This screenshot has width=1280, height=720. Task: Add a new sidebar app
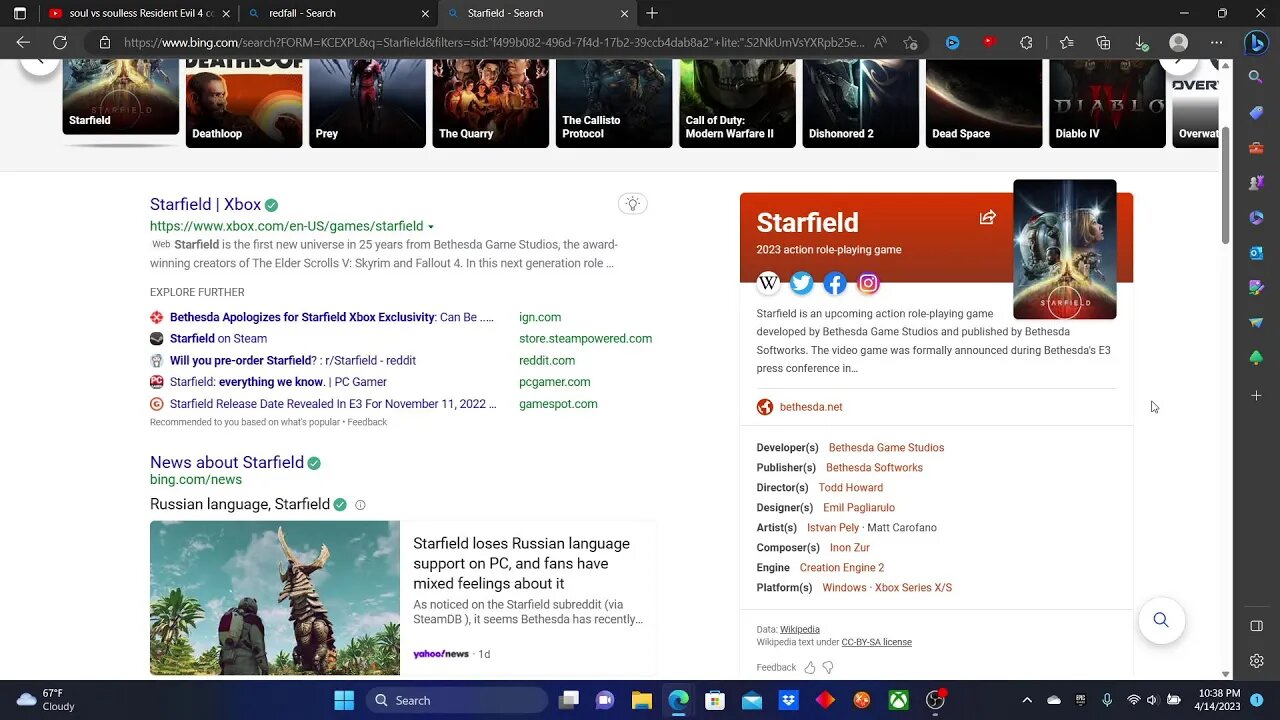(1256, 395)
